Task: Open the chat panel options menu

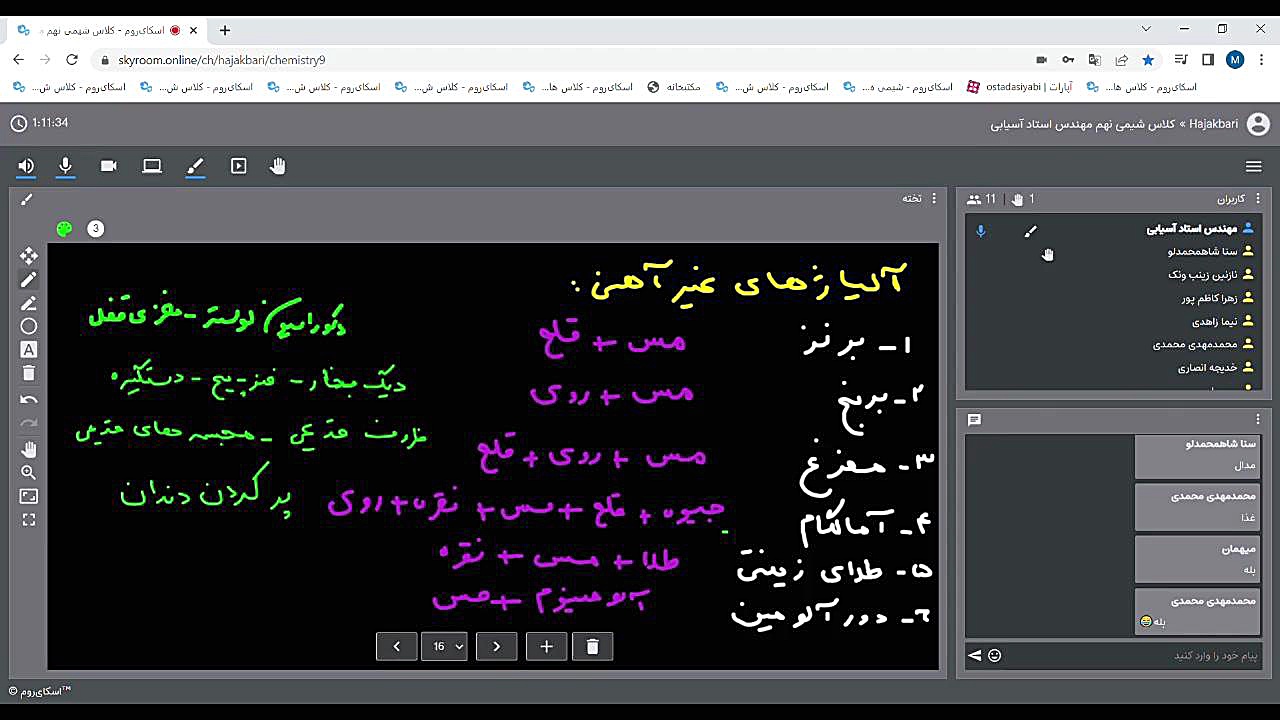Action: click(x=1258, y=419)
